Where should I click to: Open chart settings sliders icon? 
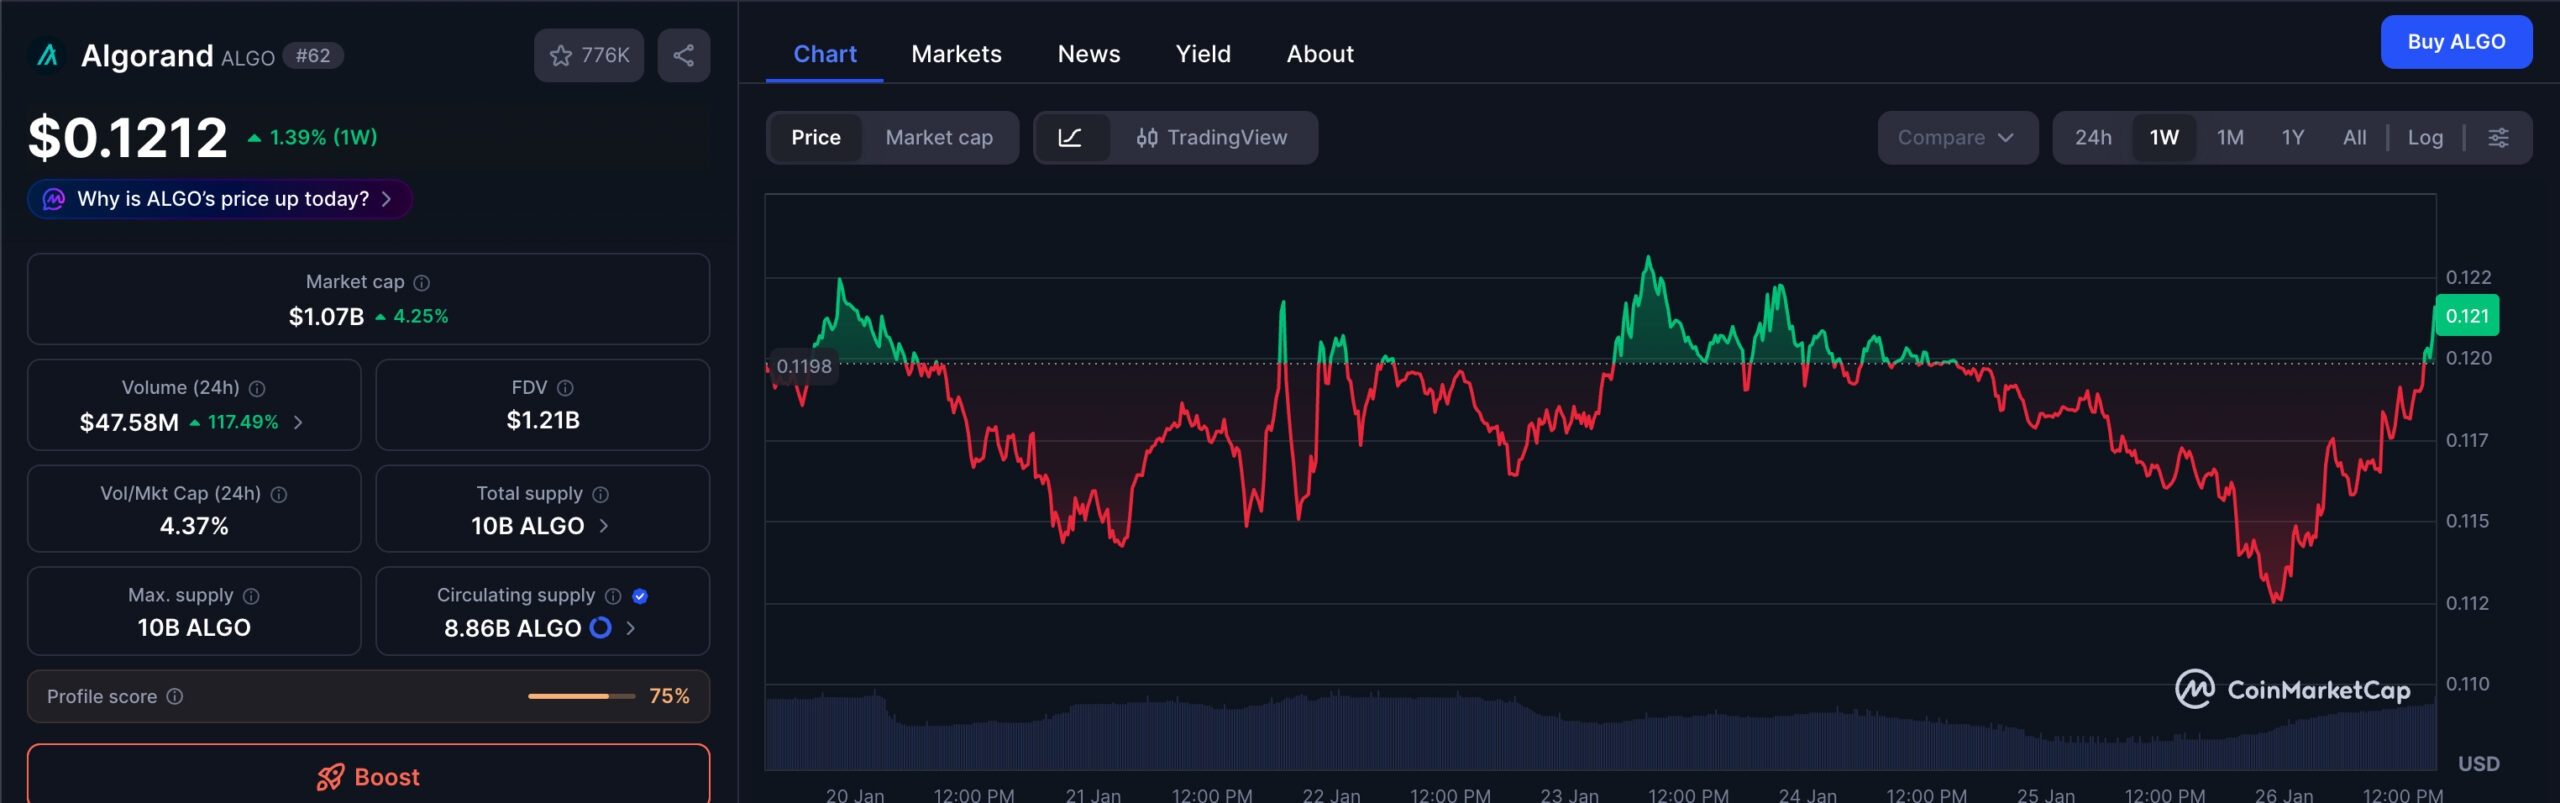[2498, 138]
